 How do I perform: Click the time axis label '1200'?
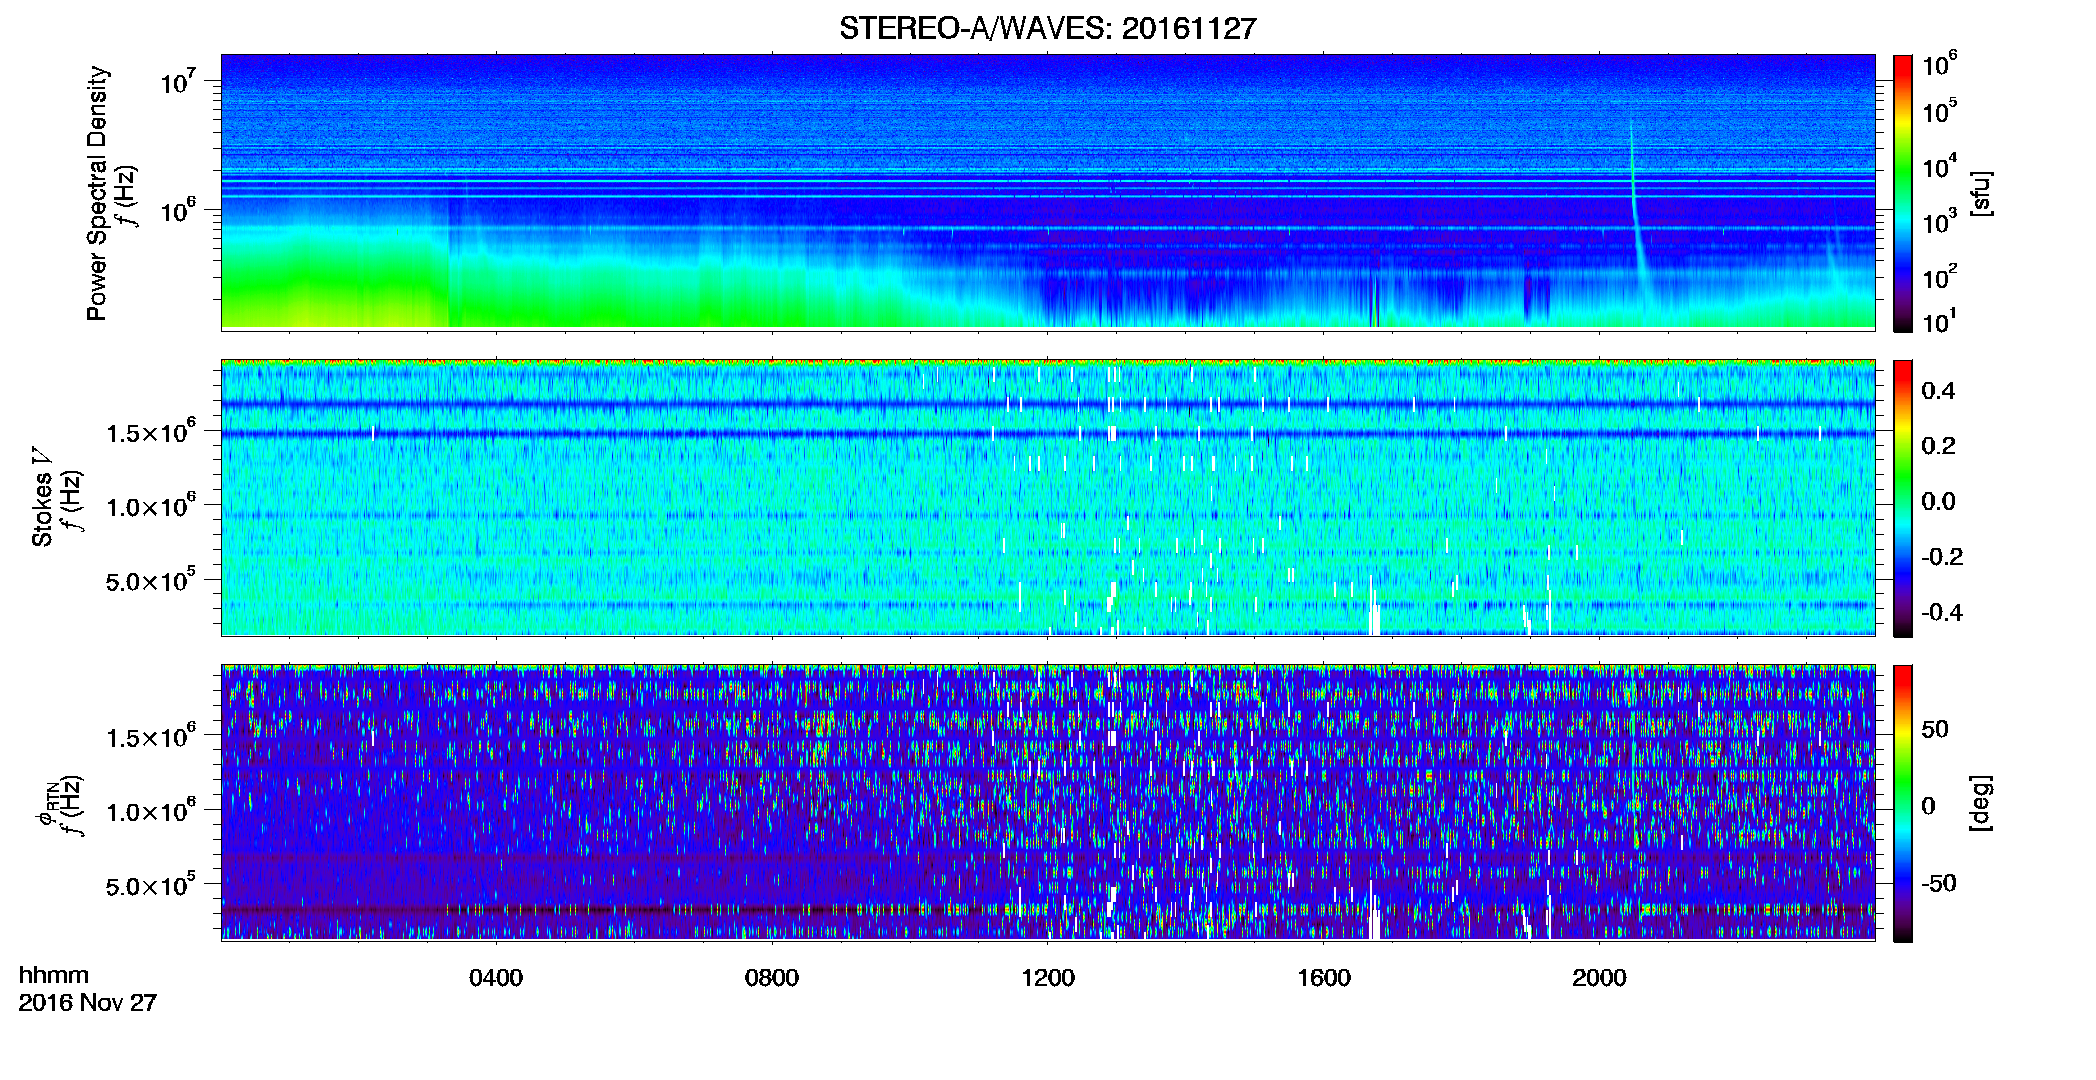[1048, 978]
